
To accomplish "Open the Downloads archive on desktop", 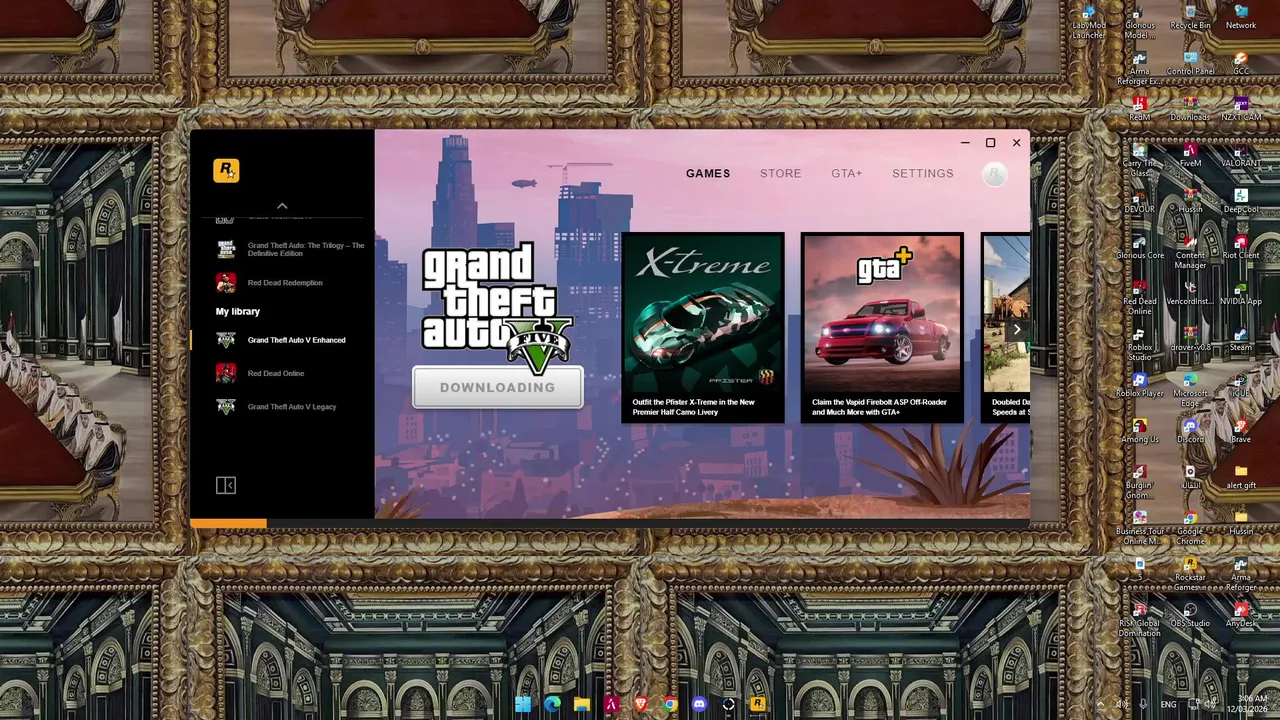I will (1190, 109).
